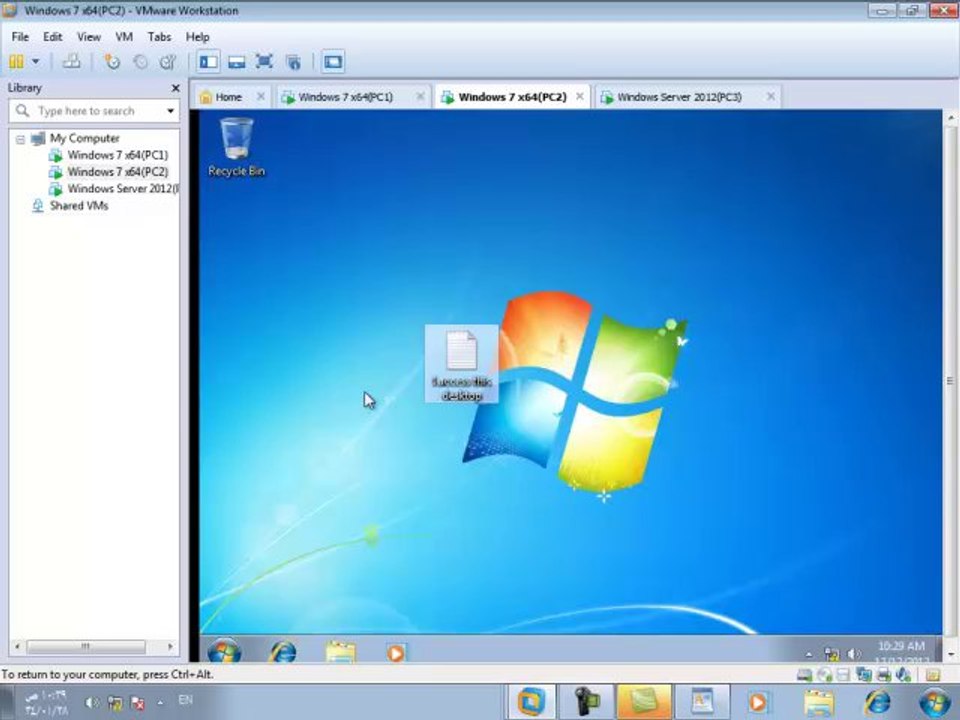Toggle the thumbnail bar toolbar button
The image size is (960, 720).
pos(236,61)
